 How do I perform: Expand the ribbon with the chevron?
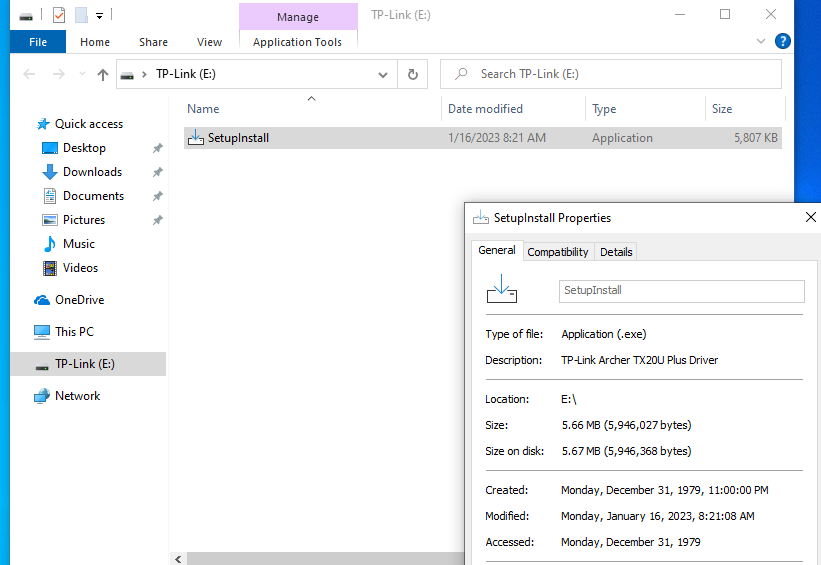coord(761,41)
